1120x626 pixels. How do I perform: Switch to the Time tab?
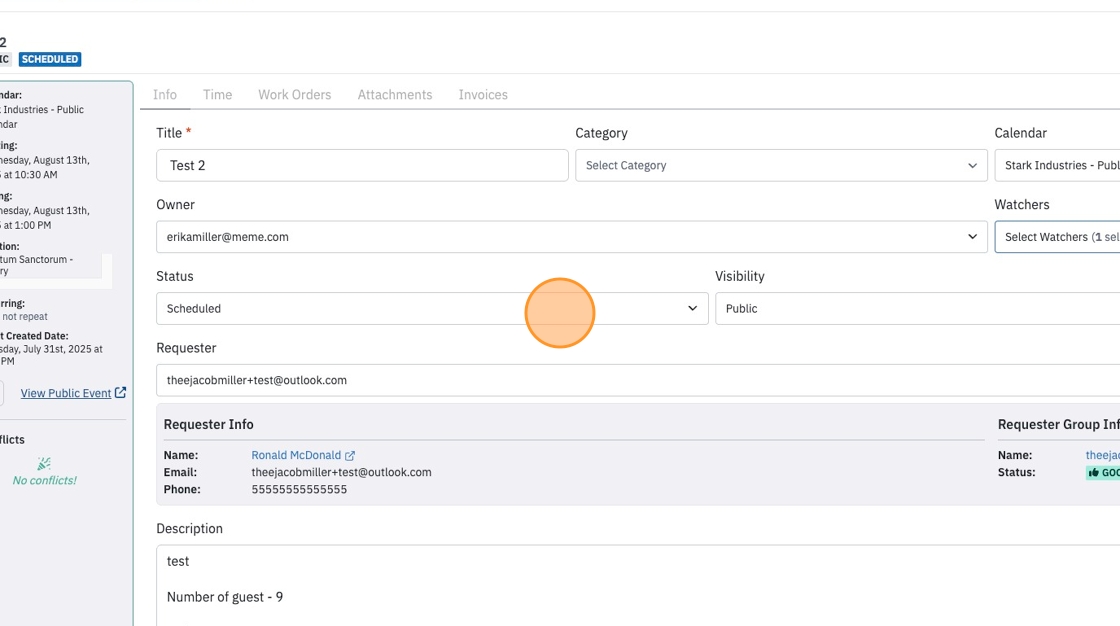pos(217,94)
